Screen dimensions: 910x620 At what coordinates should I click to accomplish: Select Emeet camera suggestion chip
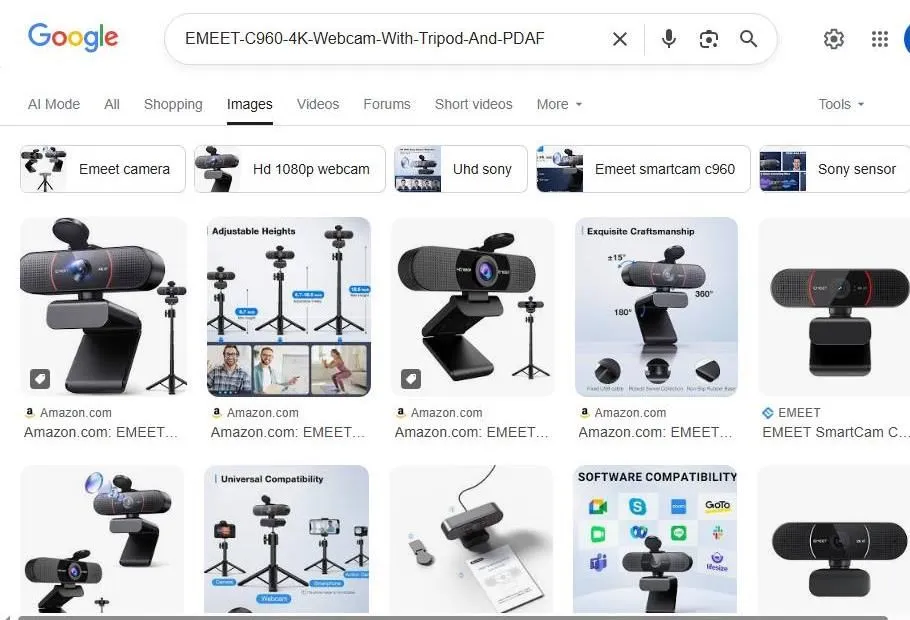tap(103, 169)
